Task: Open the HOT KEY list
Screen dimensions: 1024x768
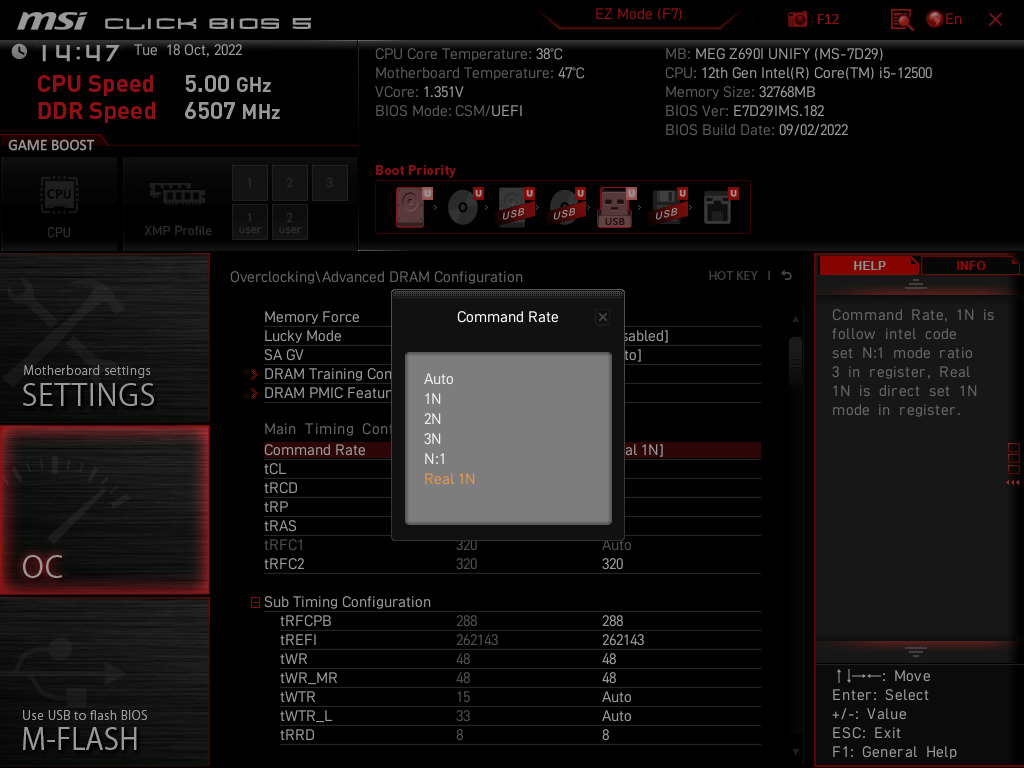Action: [733, 276]
